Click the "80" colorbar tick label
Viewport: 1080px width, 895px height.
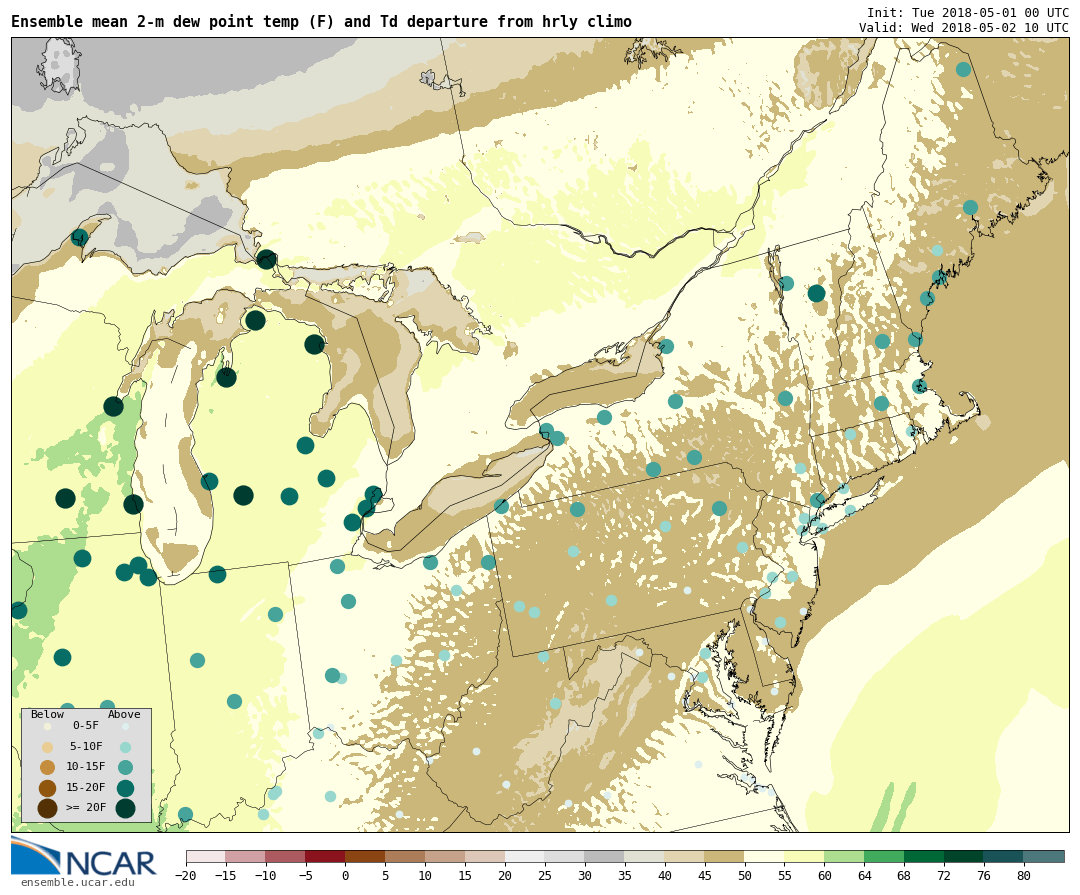point(1023,876)
